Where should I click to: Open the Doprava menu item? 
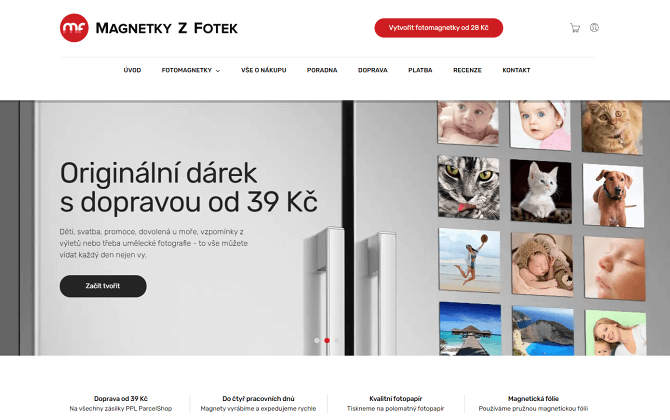[x=373, y=70]
